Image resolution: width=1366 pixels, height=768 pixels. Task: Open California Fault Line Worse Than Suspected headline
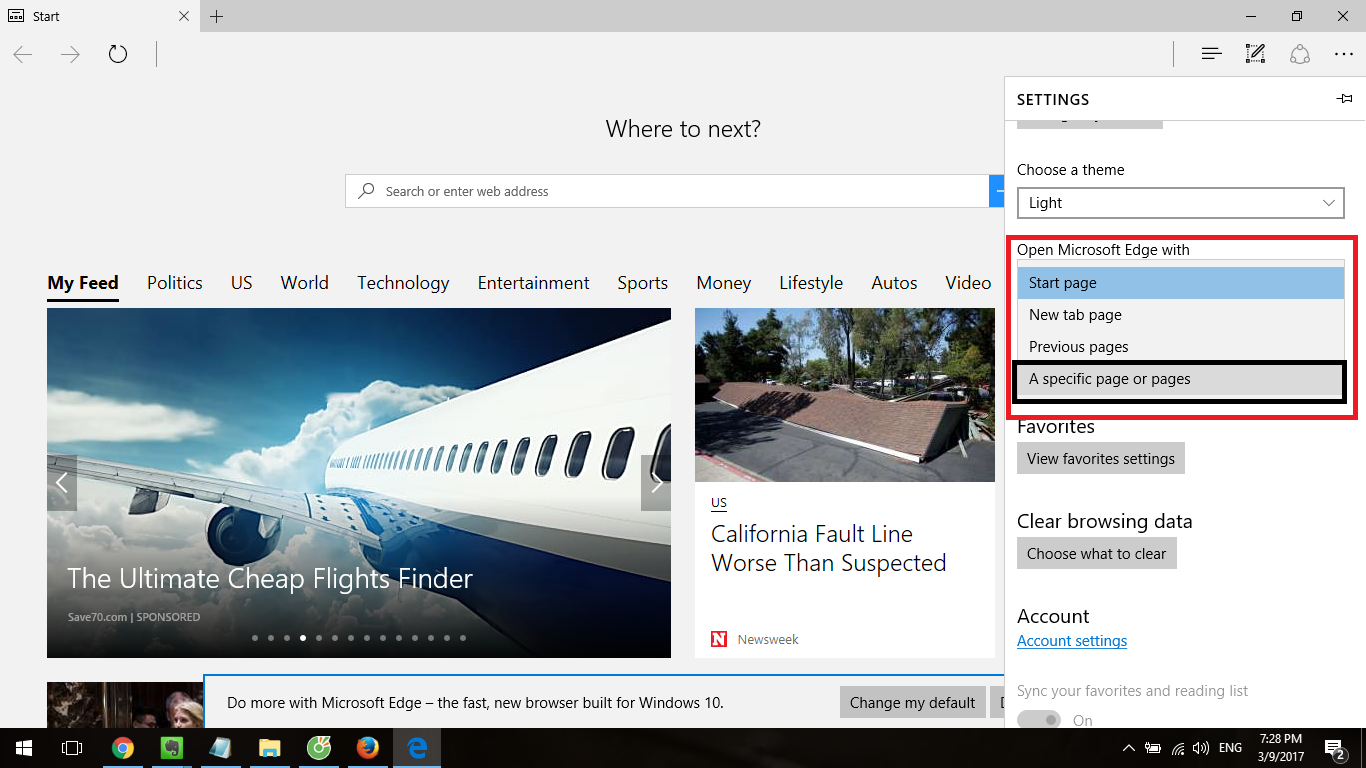[829, 548]
